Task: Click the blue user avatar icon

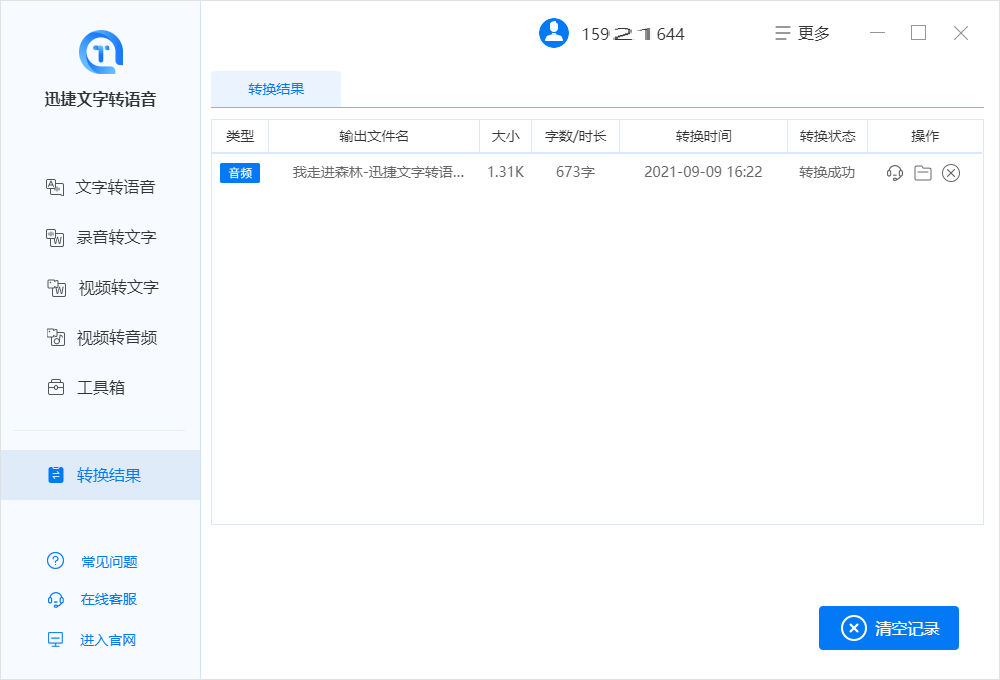Action: [554, 33]
